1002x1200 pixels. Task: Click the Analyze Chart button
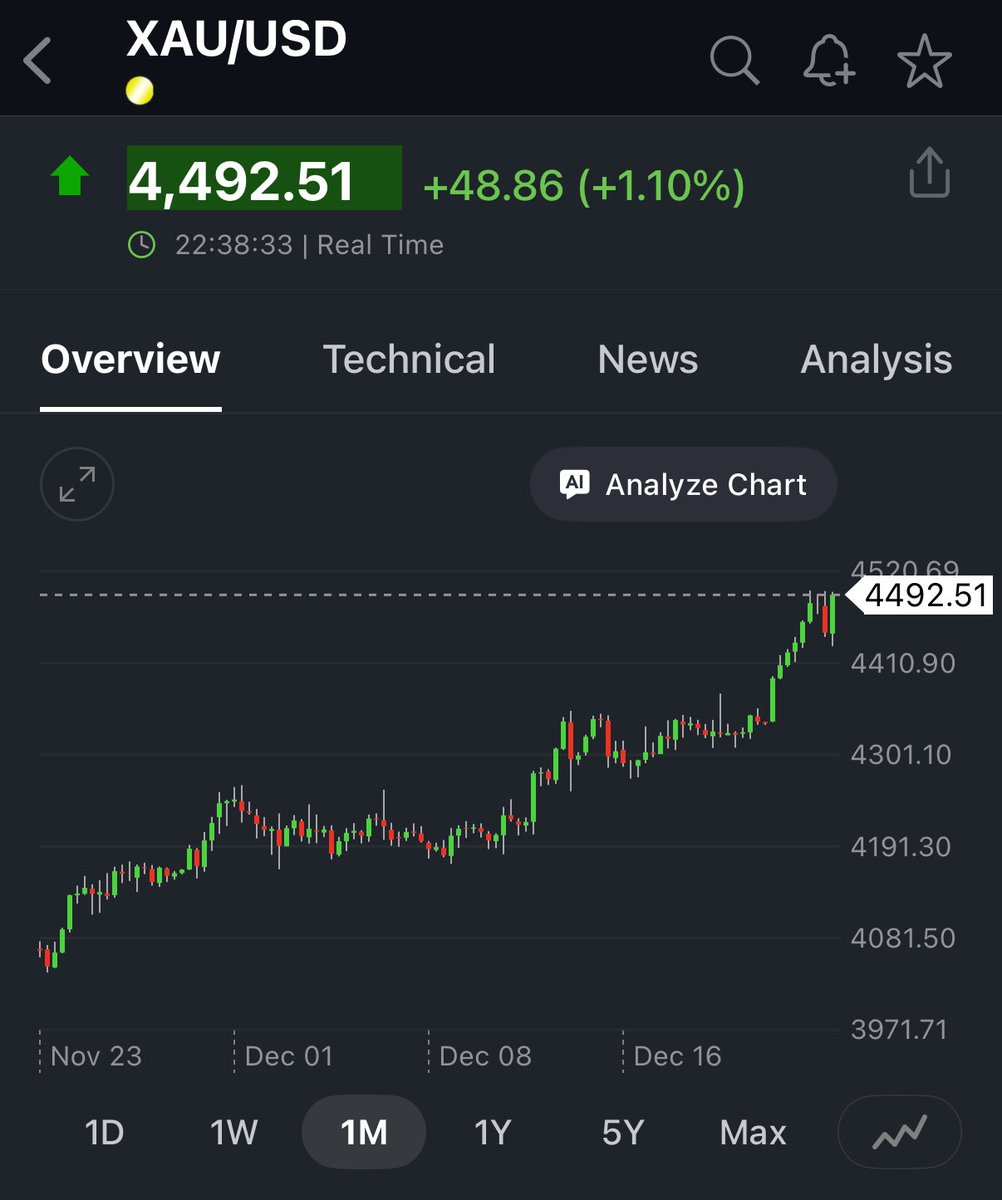683,485
